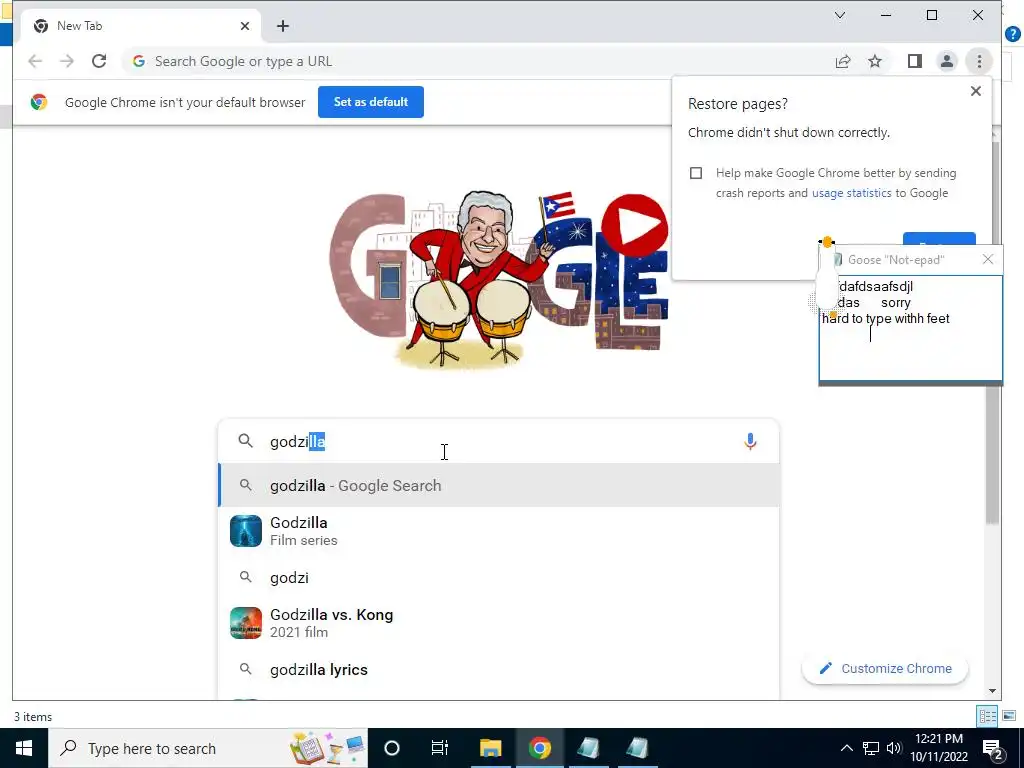Open the clock and date
This screenshot has width=1024, height=768.
pyautogui.click(x=939, y=748)
